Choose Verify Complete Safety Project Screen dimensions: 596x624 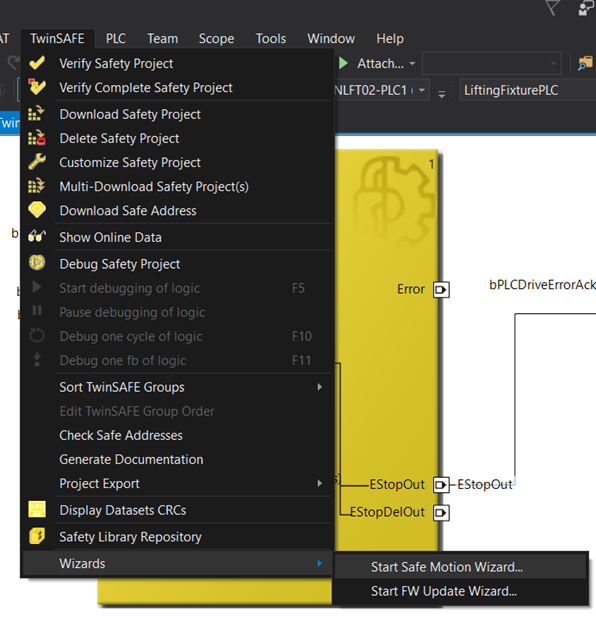(177, 88)
